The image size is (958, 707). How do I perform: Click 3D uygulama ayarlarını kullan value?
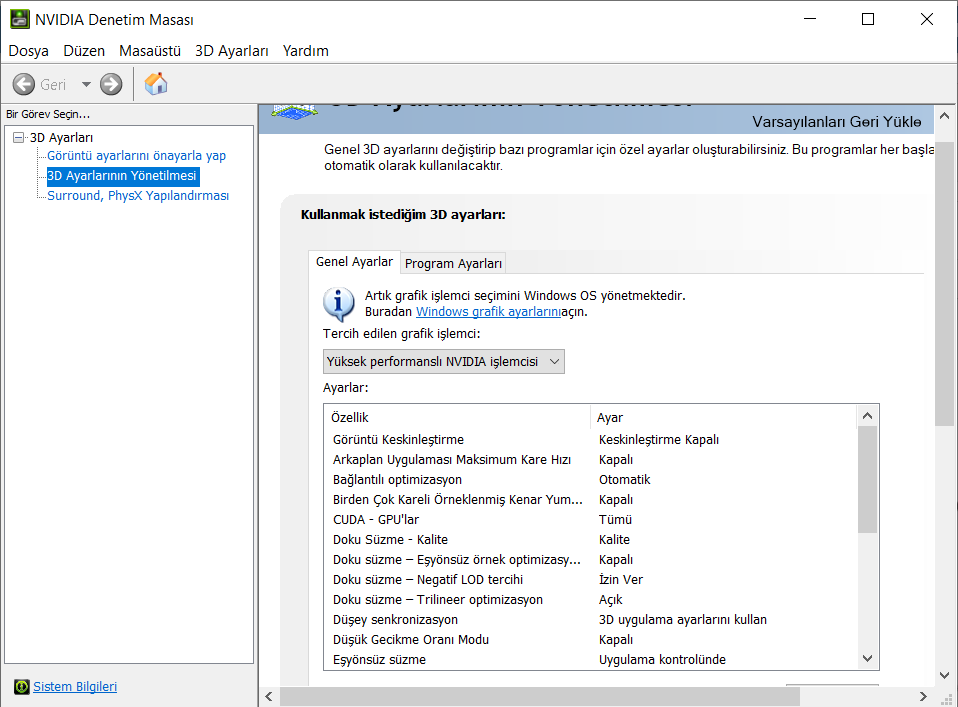pyautogui.click(x=682, y=620)
